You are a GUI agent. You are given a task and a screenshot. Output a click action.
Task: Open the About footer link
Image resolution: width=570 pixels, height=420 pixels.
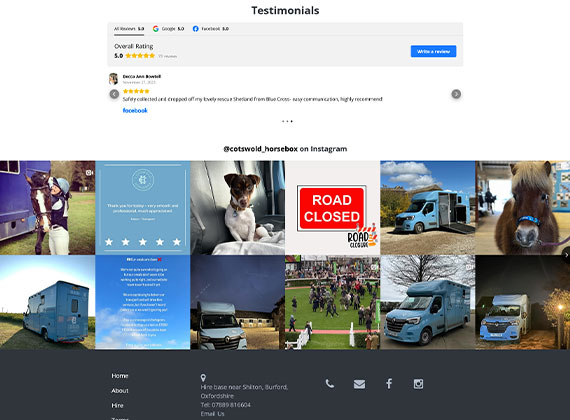(x=120, y=391)
